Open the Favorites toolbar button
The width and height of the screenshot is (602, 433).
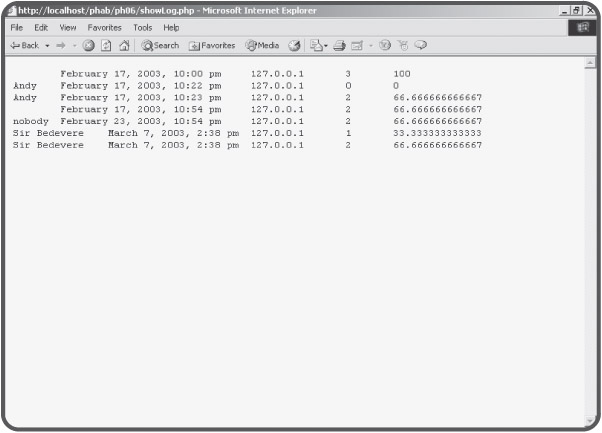(x=211, y=45)
